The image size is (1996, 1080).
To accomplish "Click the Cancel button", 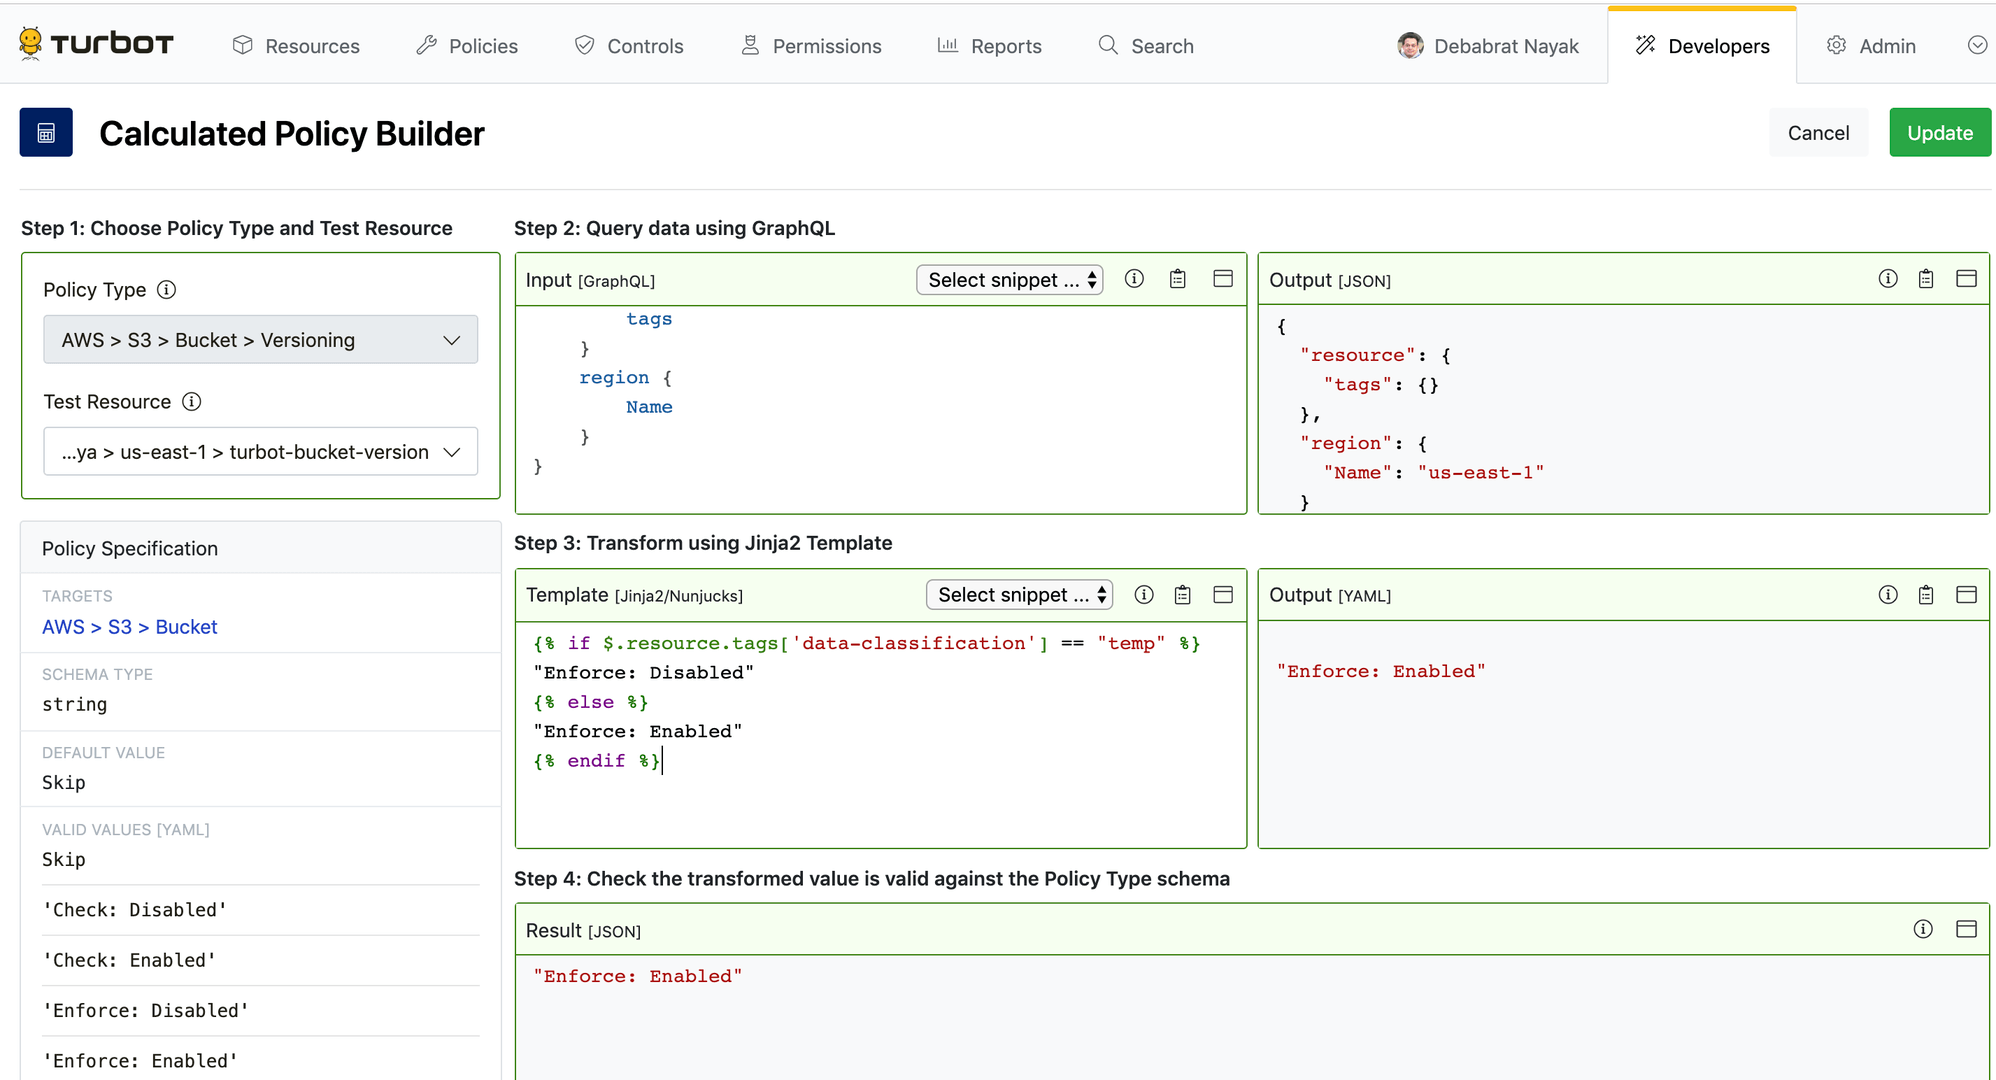I will click(1817, 133).
